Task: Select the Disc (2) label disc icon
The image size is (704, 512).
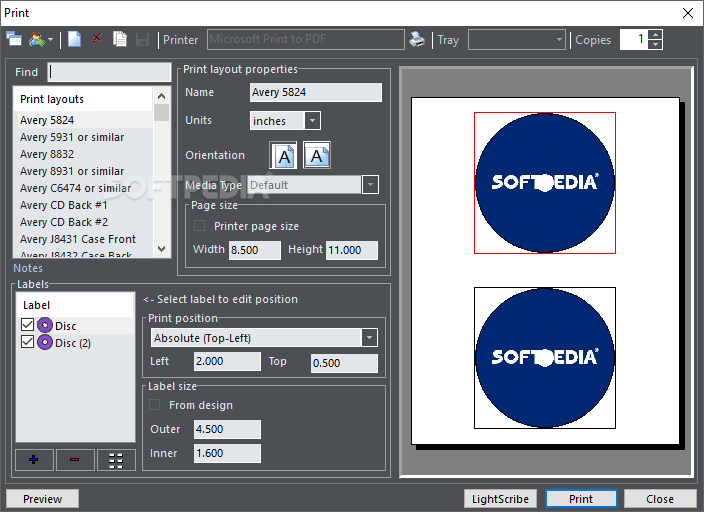Action: coord(44,342)
